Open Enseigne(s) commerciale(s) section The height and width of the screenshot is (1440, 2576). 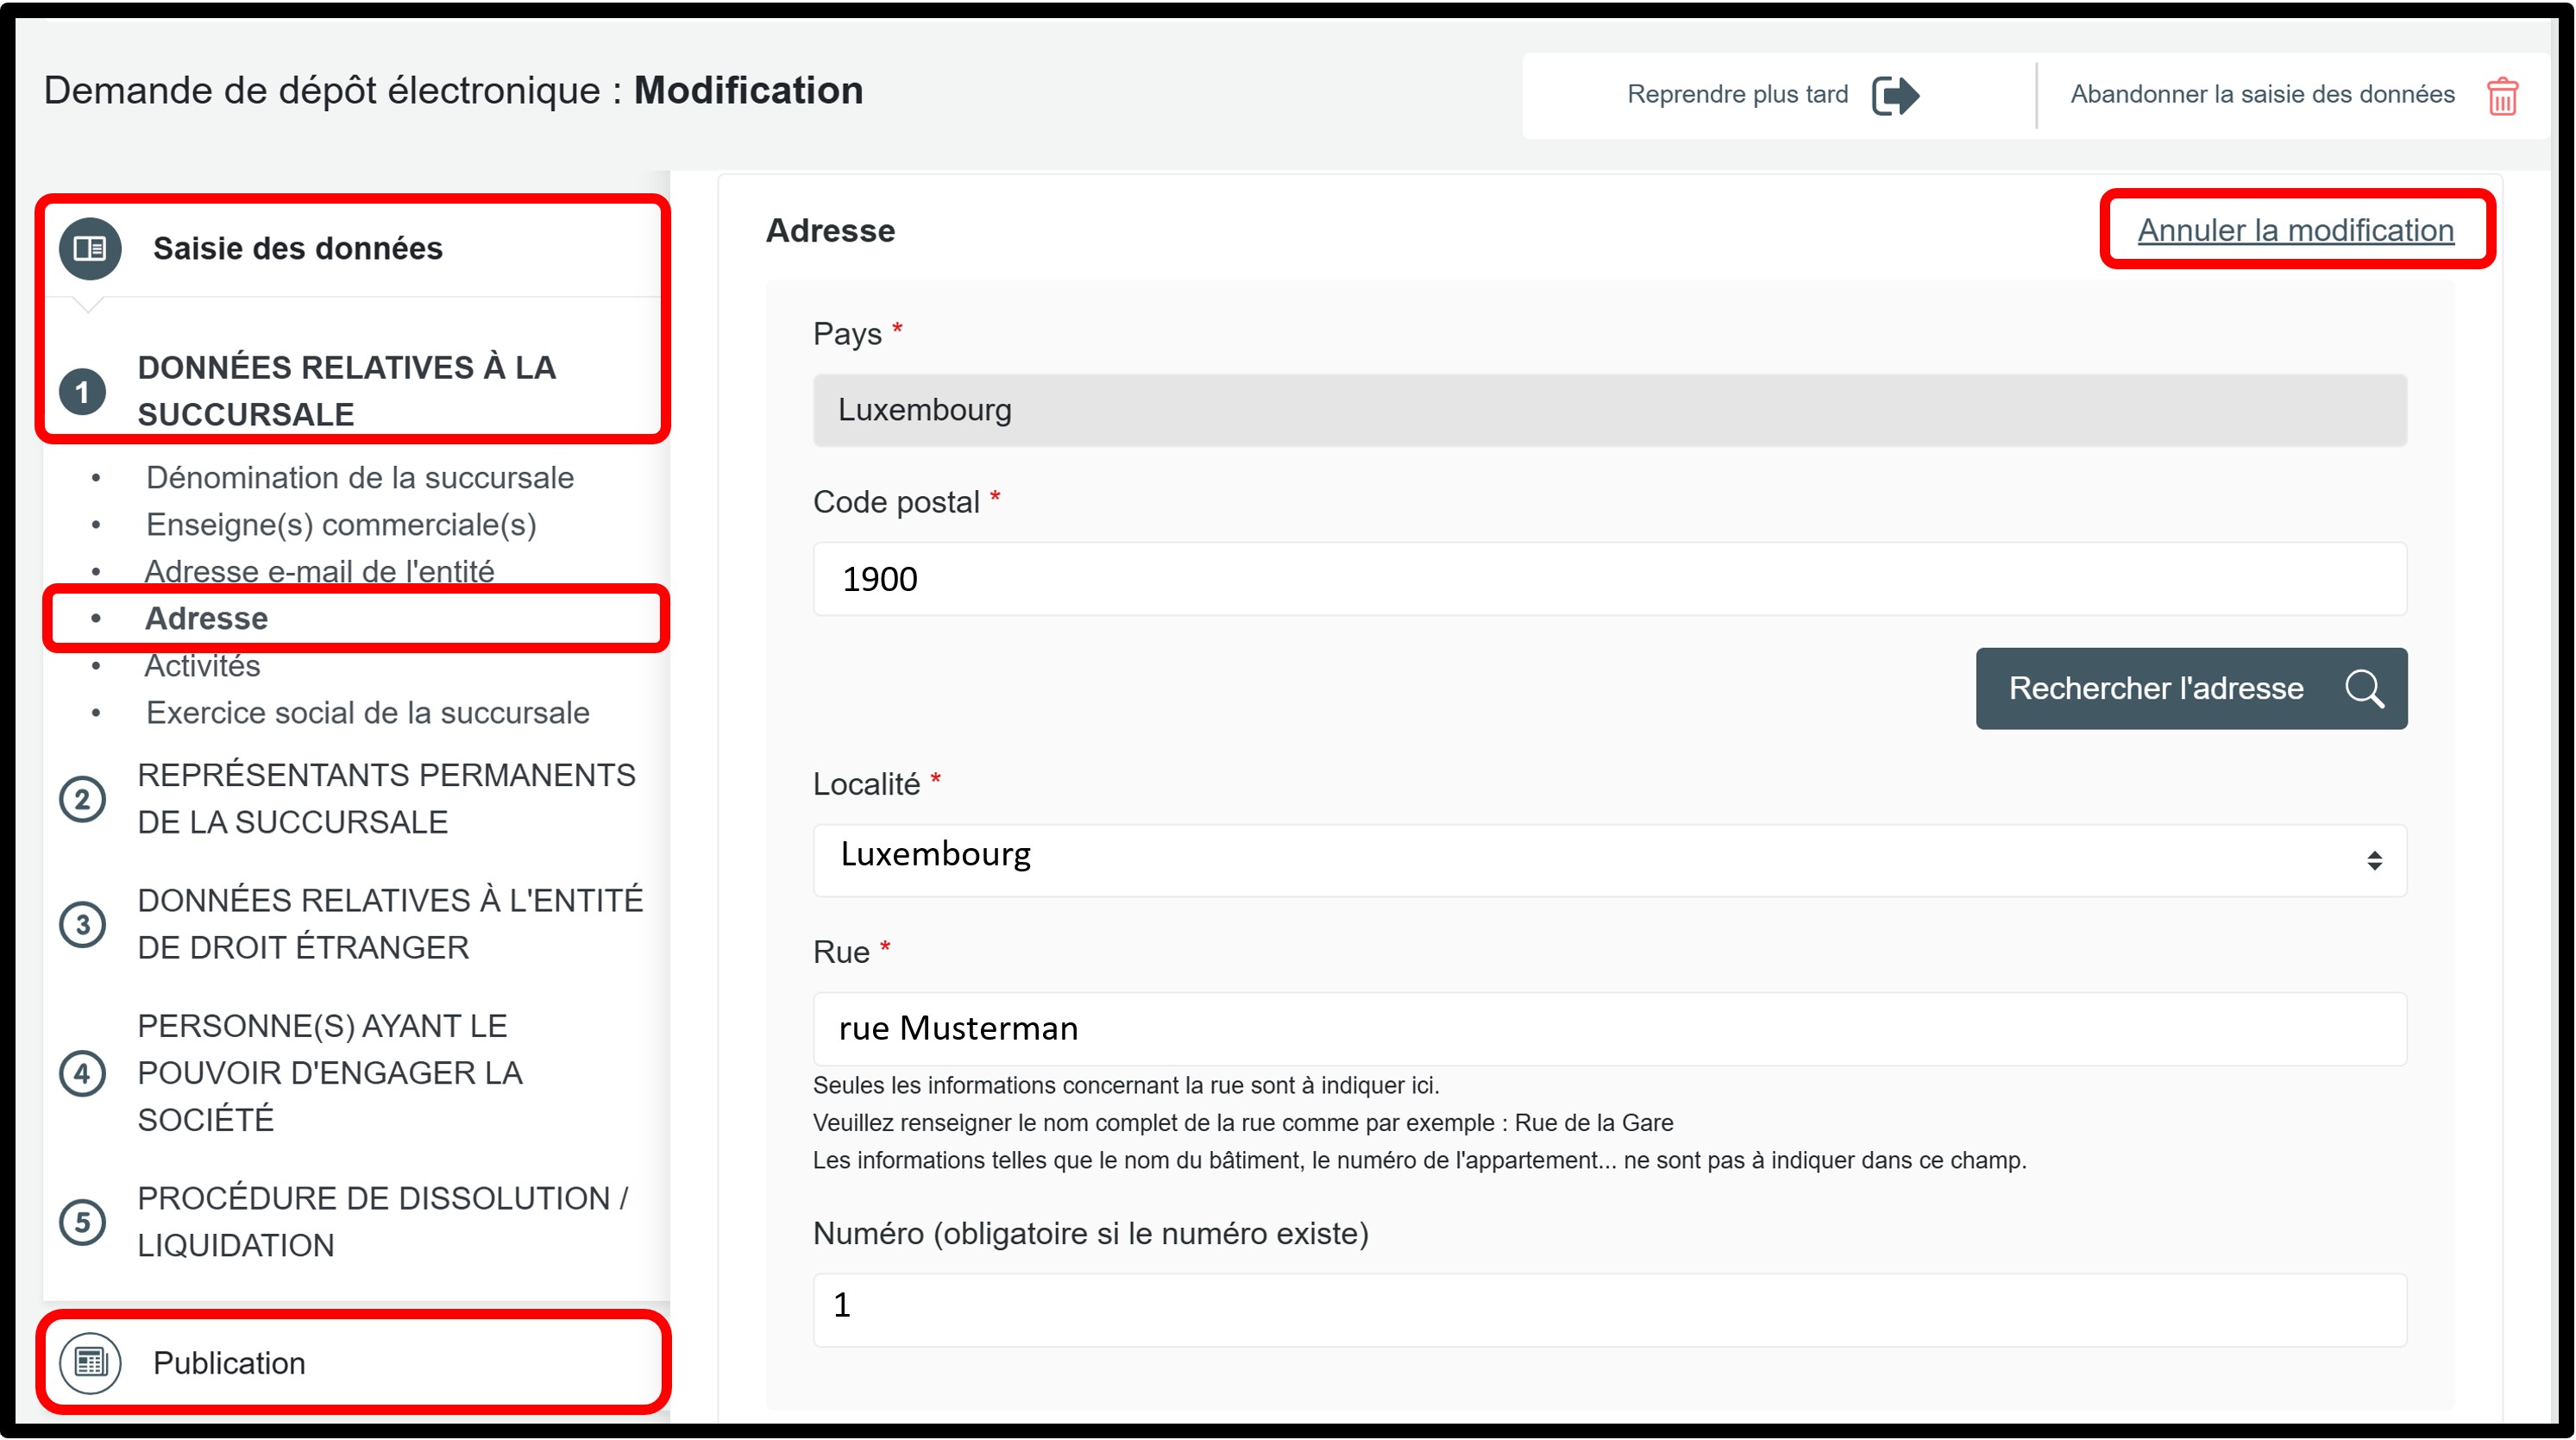click(341, 525)
